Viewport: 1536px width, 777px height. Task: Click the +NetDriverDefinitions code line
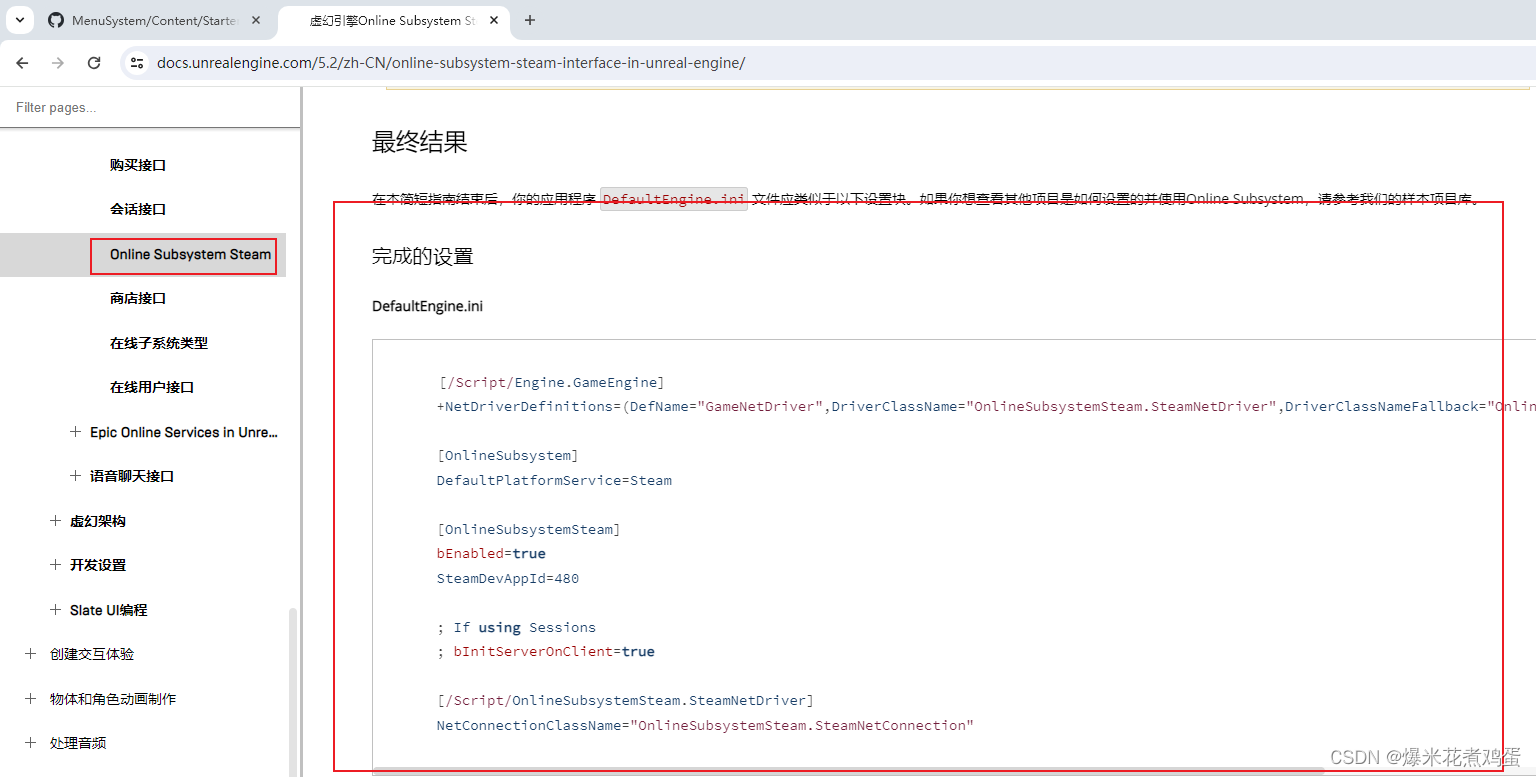986,407
